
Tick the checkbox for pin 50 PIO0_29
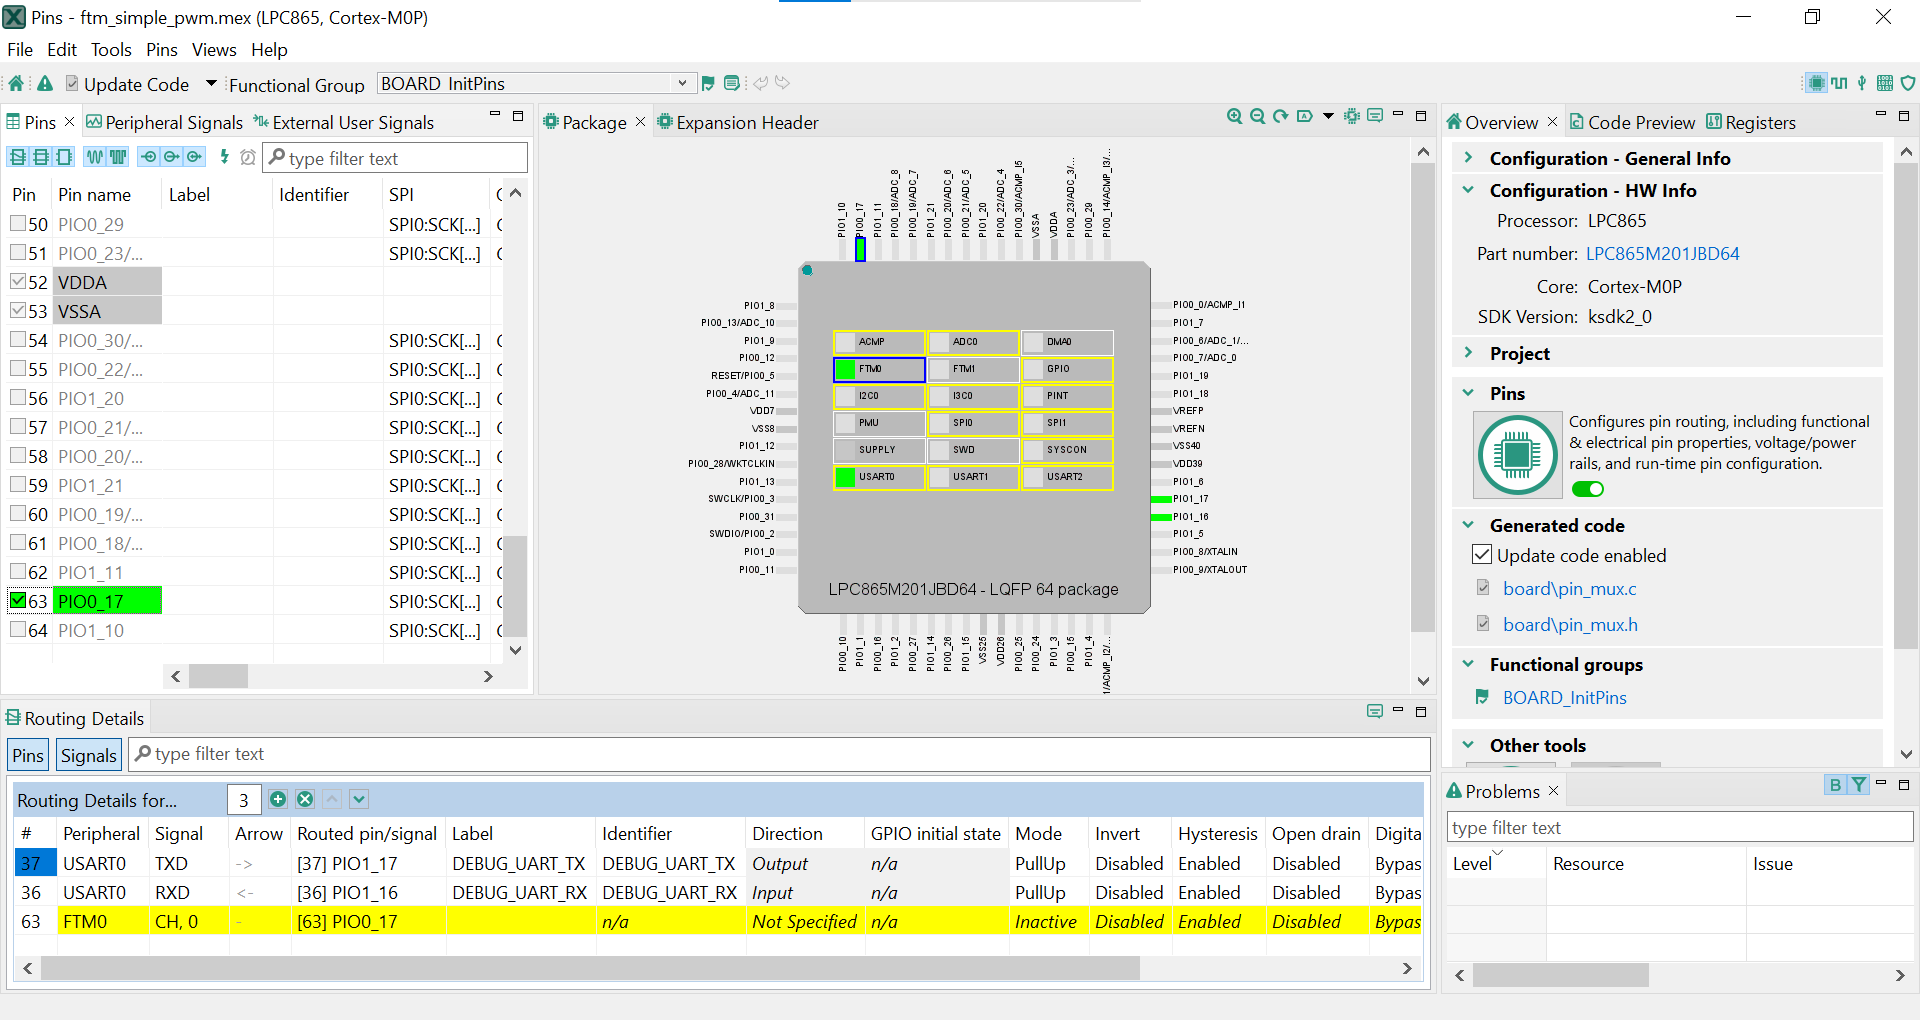click(18, 224)
